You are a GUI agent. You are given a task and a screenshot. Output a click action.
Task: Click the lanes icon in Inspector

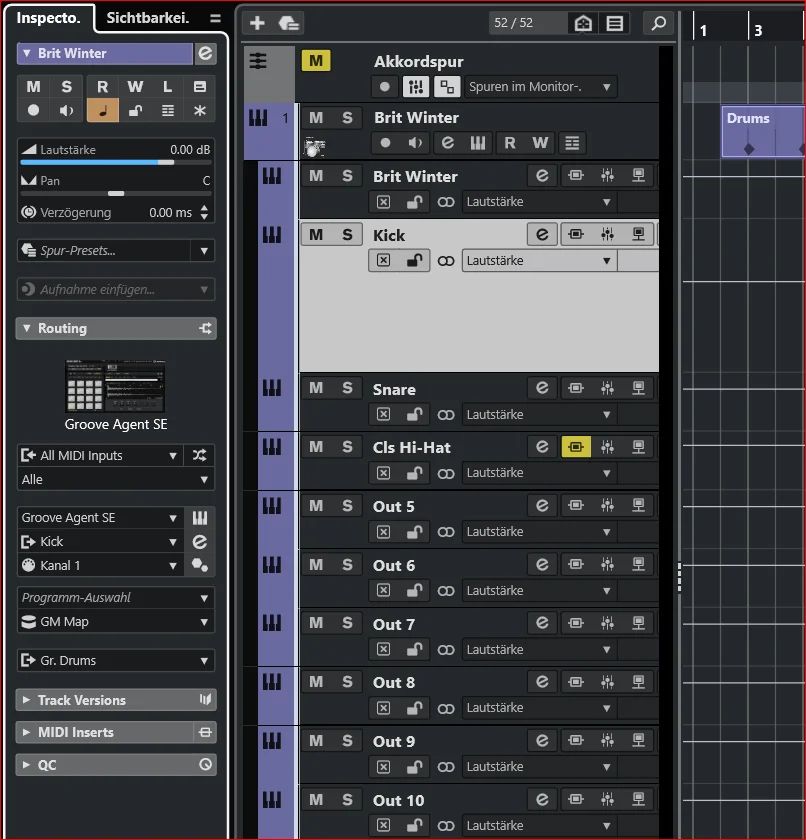pos(168,111)
